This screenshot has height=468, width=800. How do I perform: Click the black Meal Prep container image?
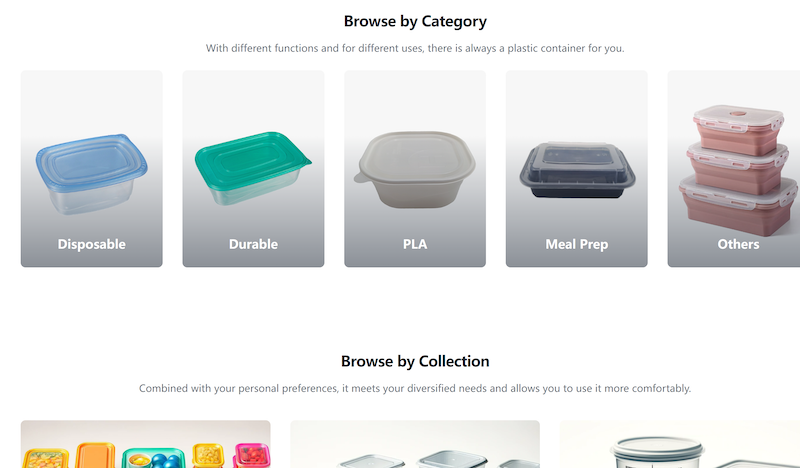(576, 170)
